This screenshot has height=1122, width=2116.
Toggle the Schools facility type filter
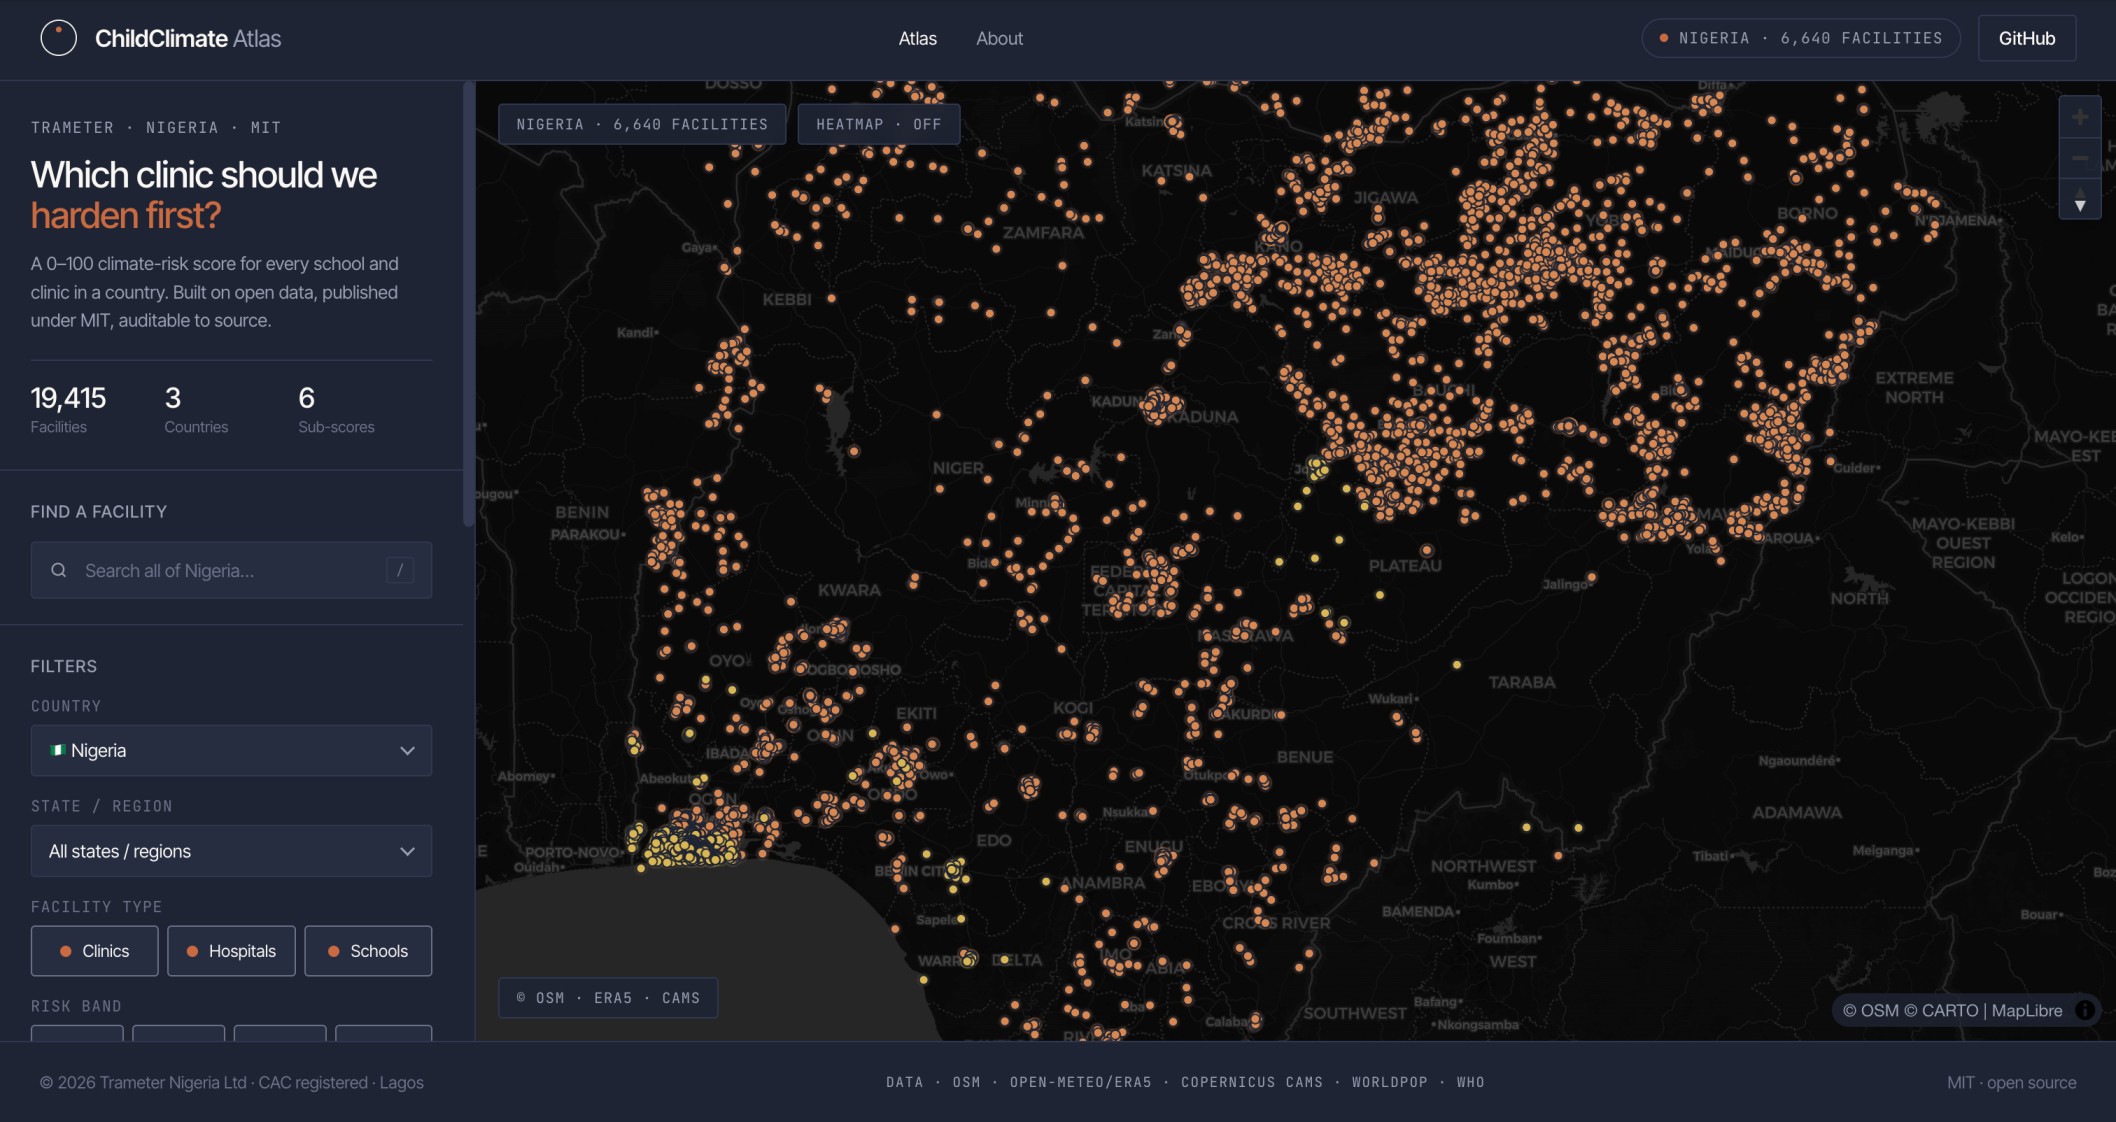tap(368, 951)
